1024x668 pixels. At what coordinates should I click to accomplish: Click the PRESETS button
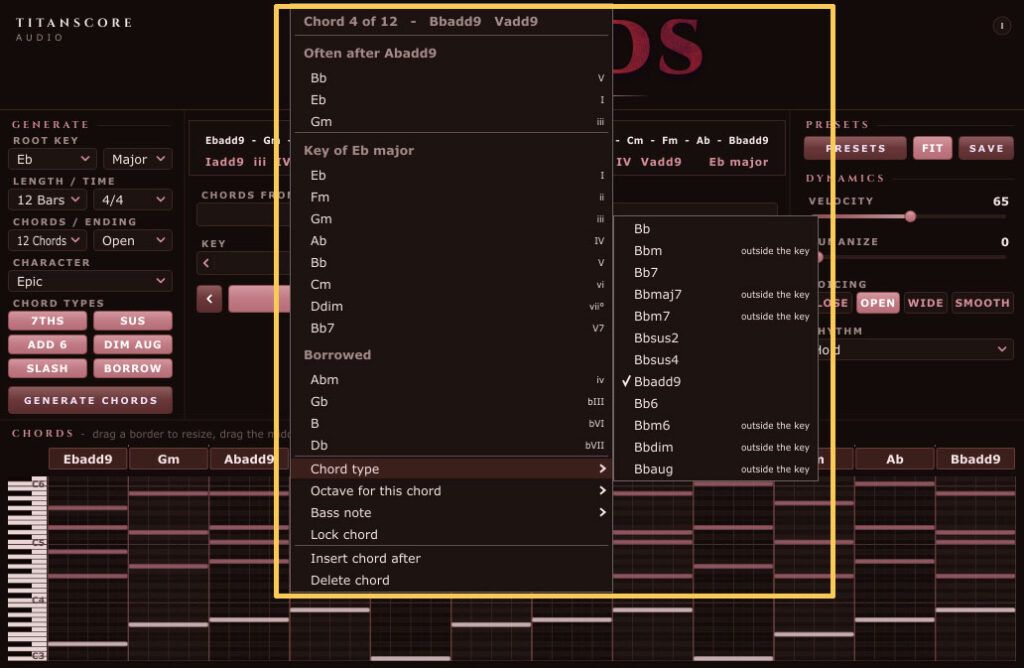click(855, 148)
